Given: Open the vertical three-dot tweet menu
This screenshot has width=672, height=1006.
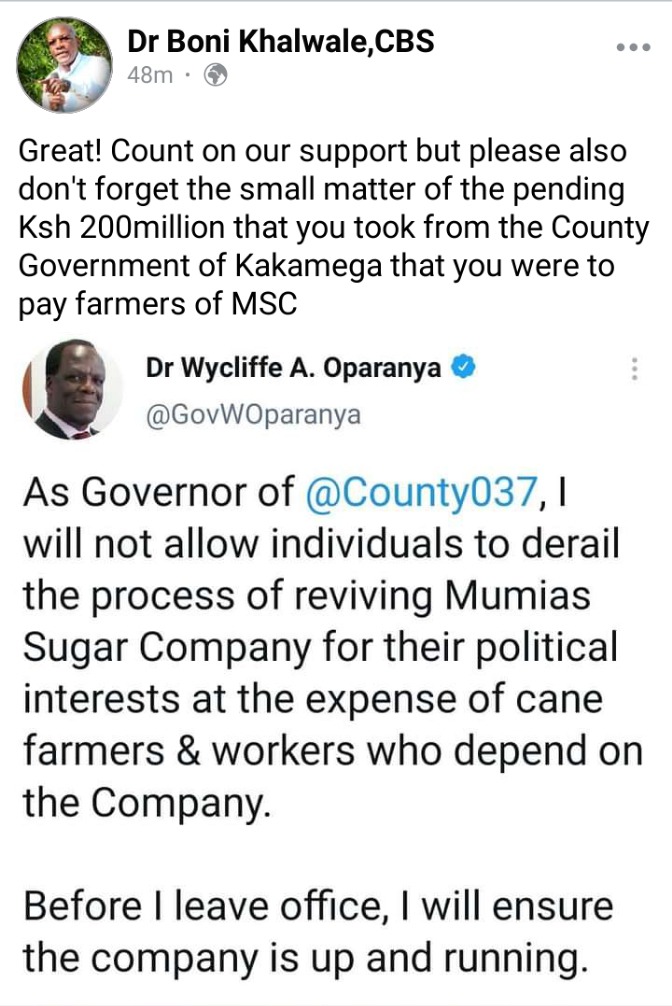Looking at the screenshot, I should pyautogui.click(x=635, y=368).
